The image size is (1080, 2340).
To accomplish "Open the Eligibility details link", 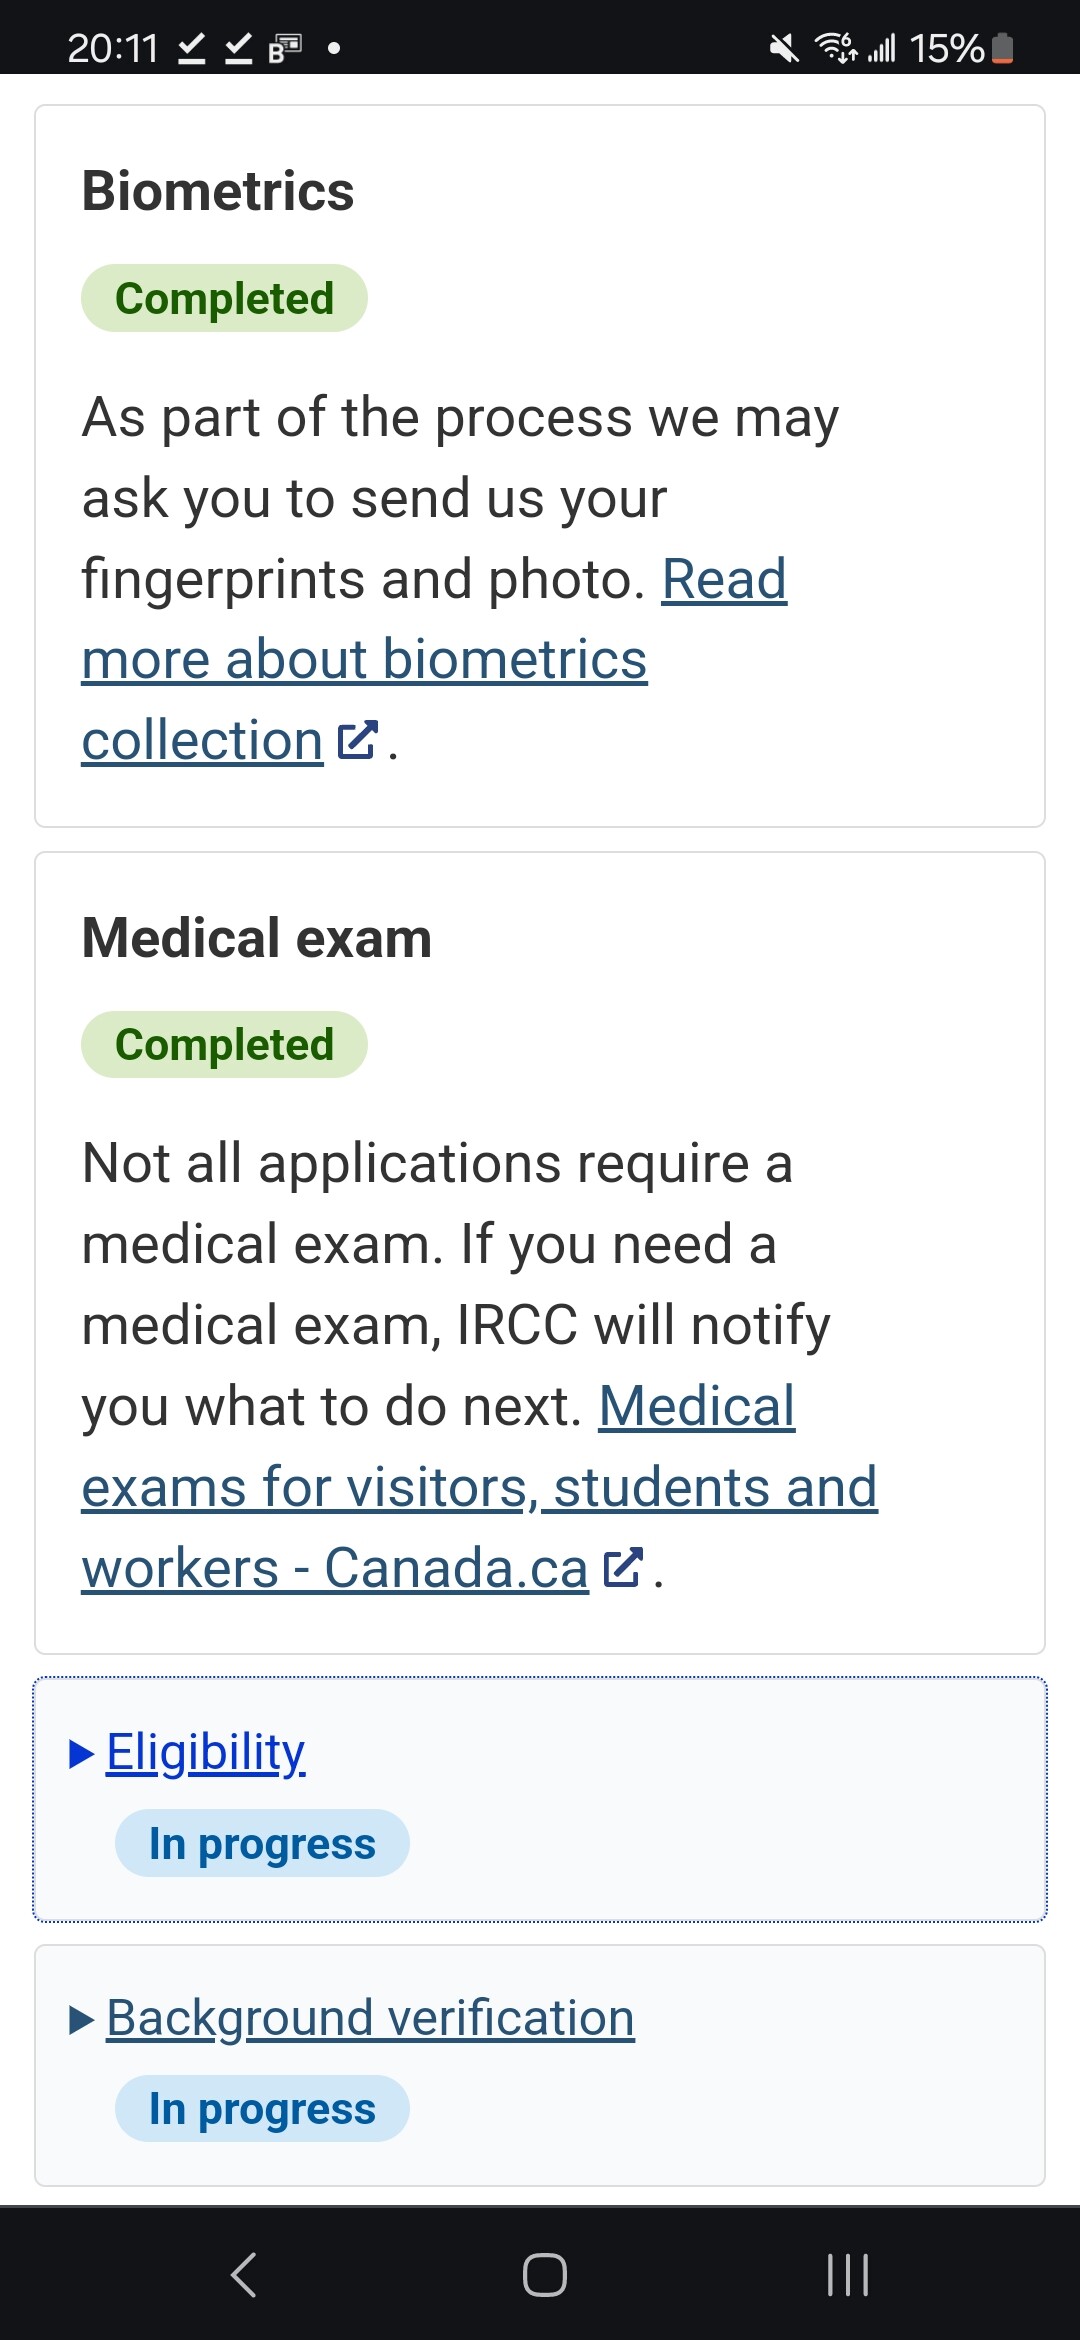I will click(x=206, y=1752).
